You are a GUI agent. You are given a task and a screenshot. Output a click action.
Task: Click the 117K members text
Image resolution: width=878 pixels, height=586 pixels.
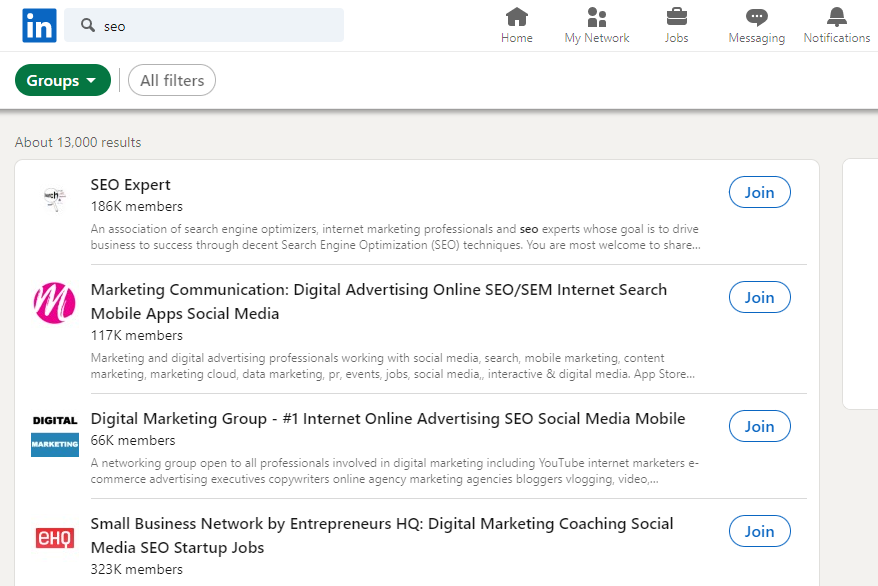pos(137,336)
